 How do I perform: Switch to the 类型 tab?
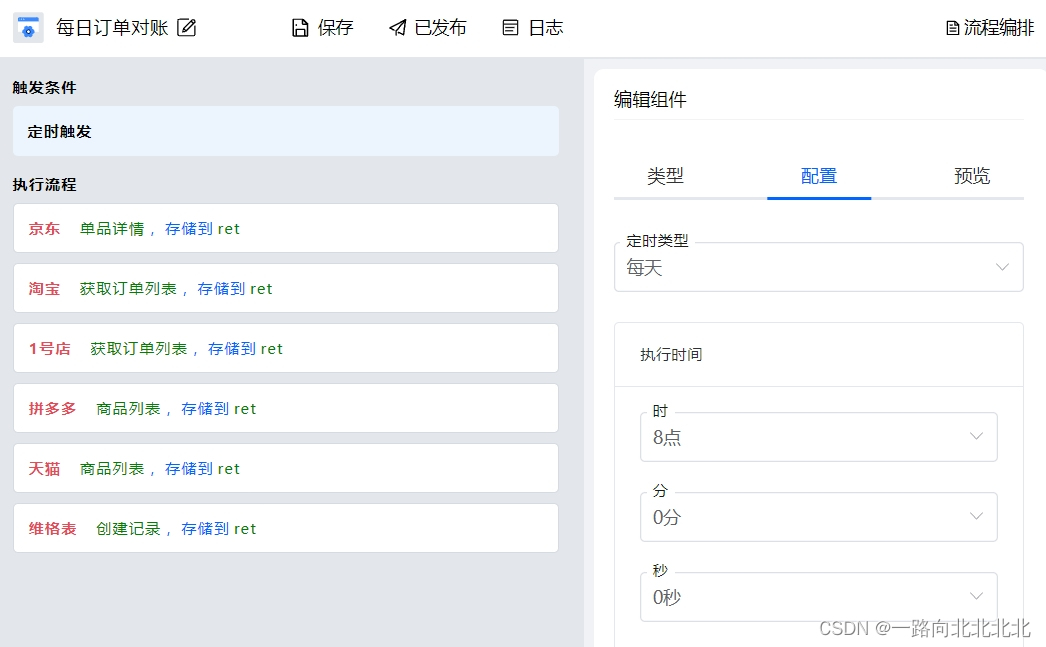coord(665,176)
